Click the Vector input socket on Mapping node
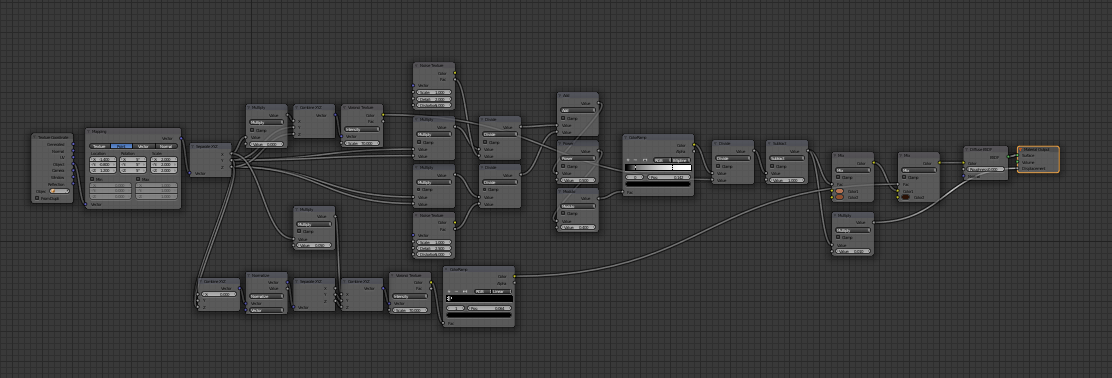Viewport: 1112px width, 378px height. pyautogui.click(x=85, y=204)
